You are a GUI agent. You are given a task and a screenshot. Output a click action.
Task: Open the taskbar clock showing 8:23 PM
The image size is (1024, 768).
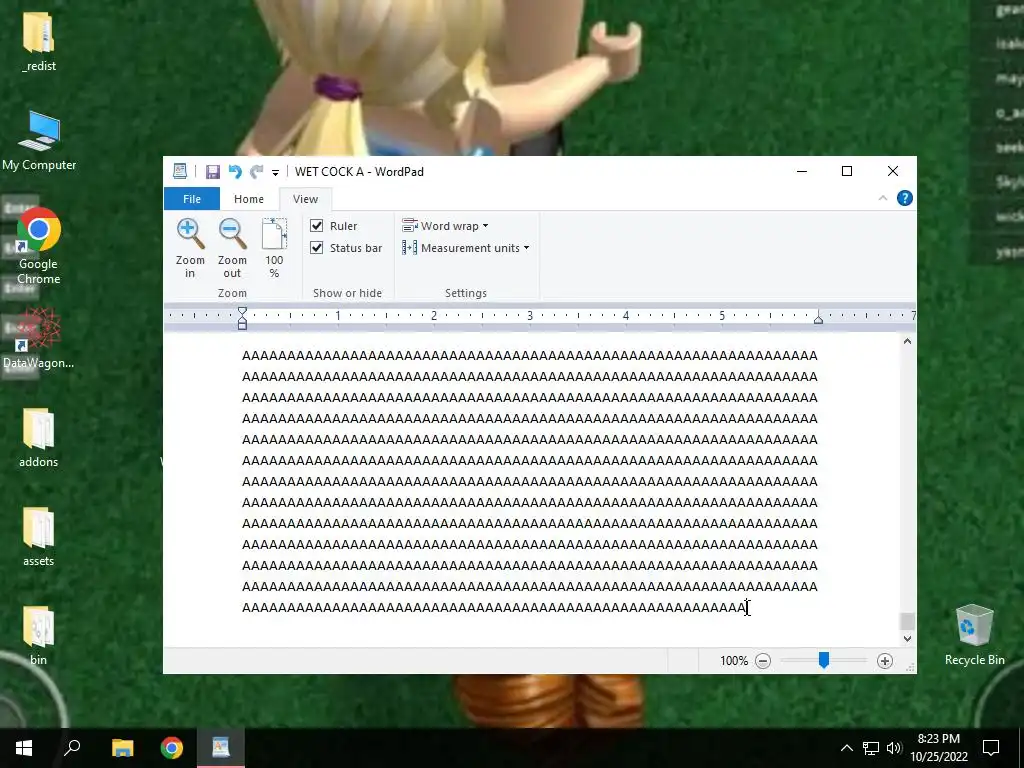click(938, 748)
